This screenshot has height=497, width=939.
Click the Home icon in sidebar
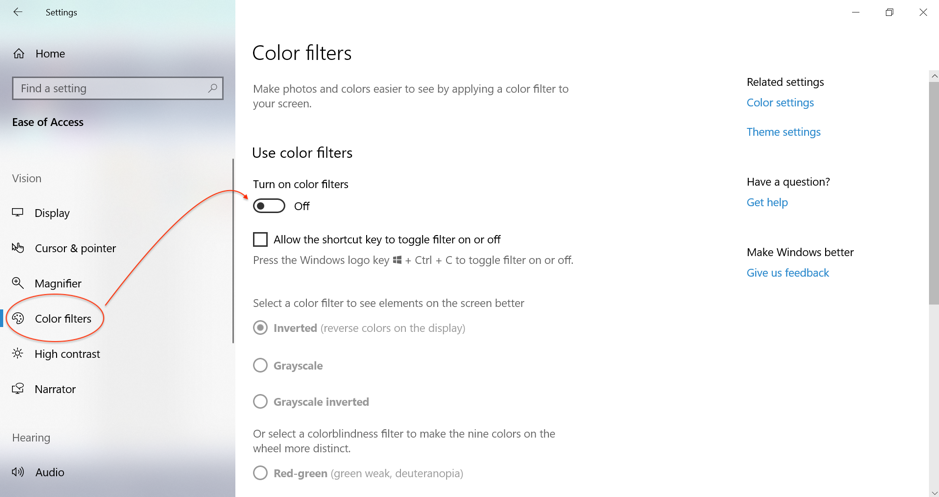point(19,54)
